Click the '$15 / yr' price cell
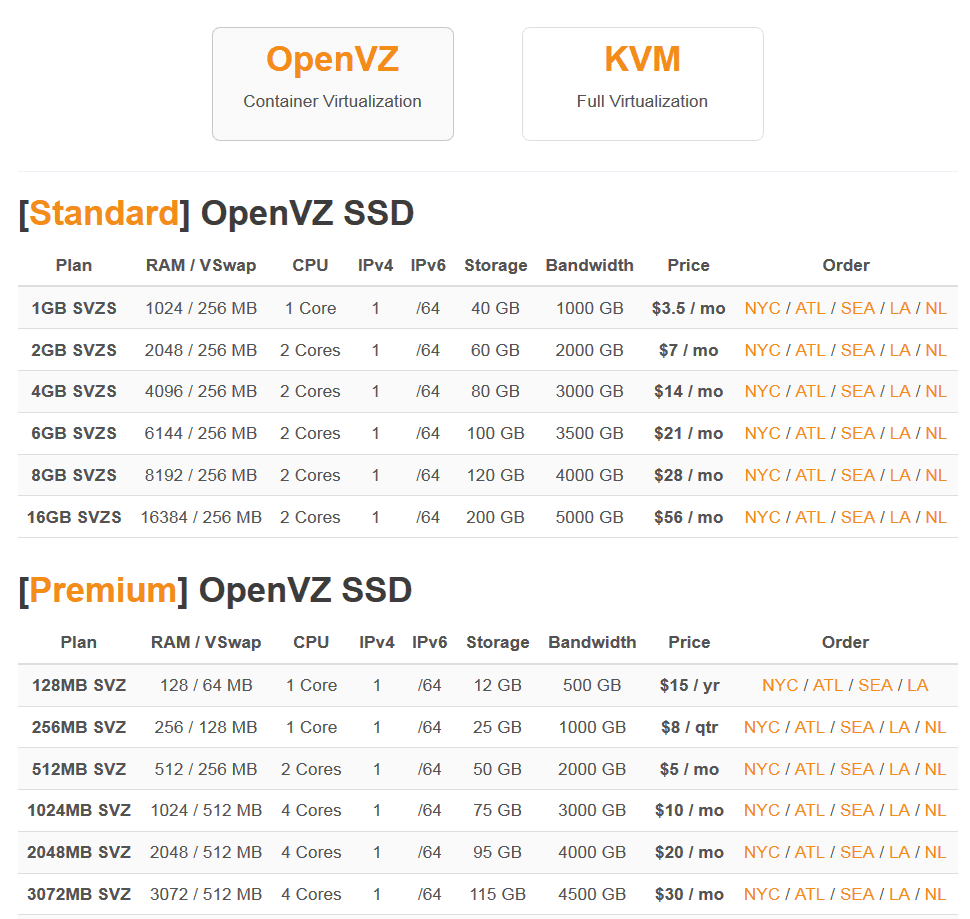The height and width of the screenshot is (919, 970). 690,685
